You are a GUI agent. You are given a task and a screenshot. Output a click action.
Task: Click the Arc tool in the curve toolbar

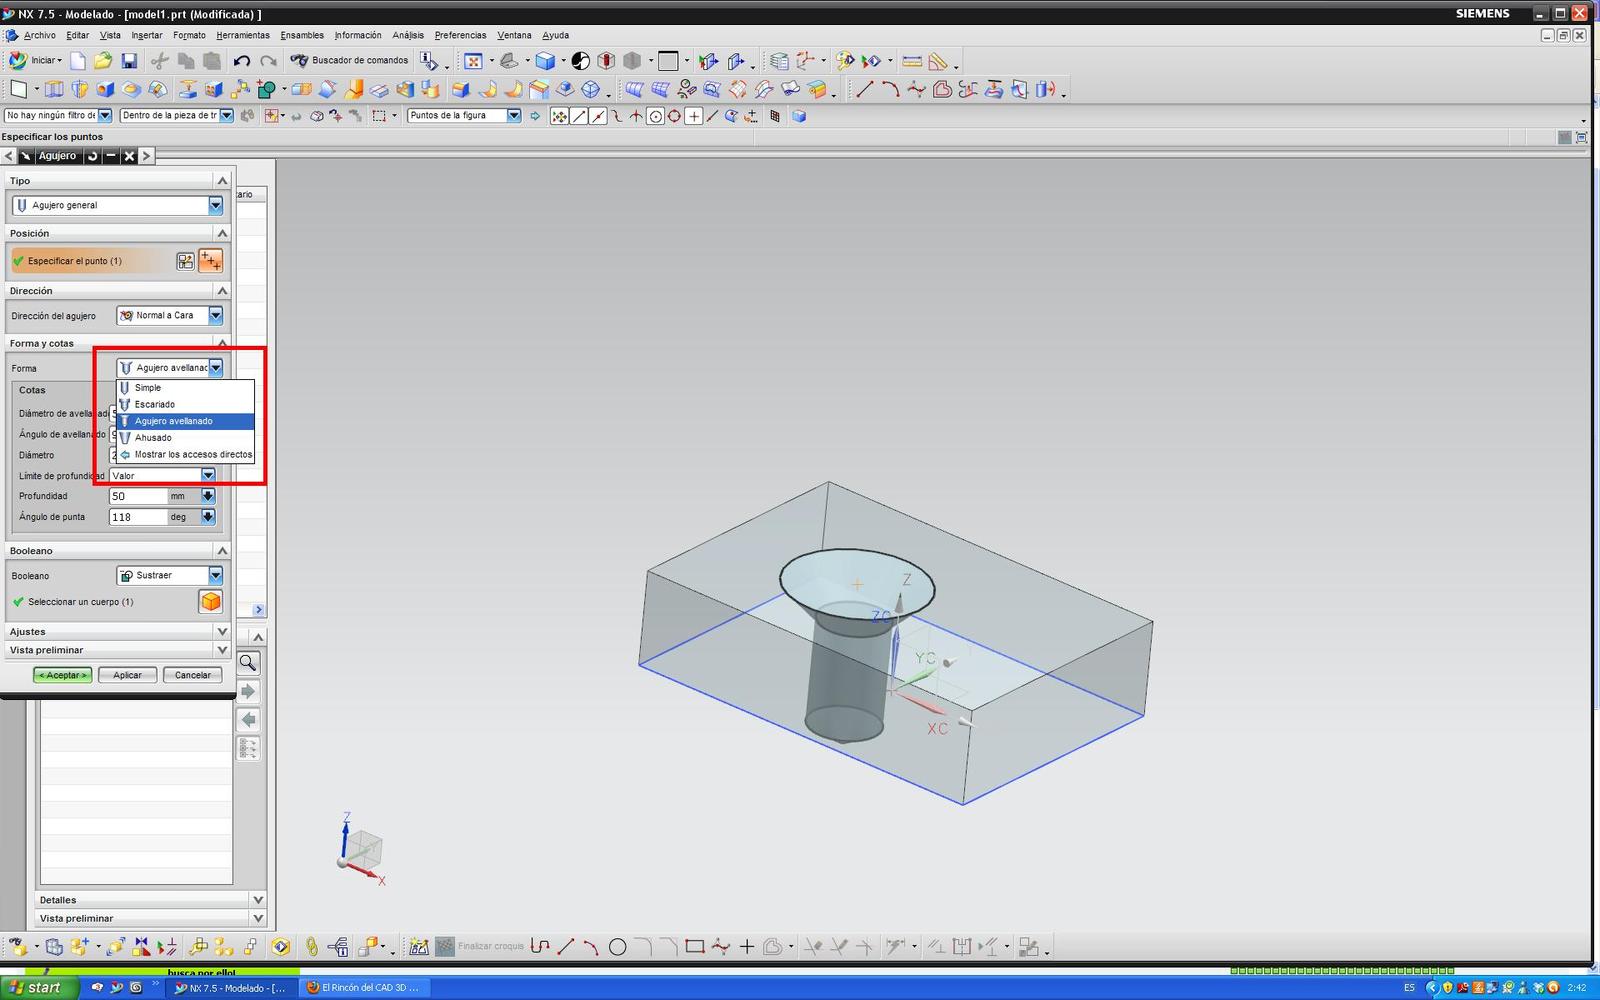(x=890, y=90)
